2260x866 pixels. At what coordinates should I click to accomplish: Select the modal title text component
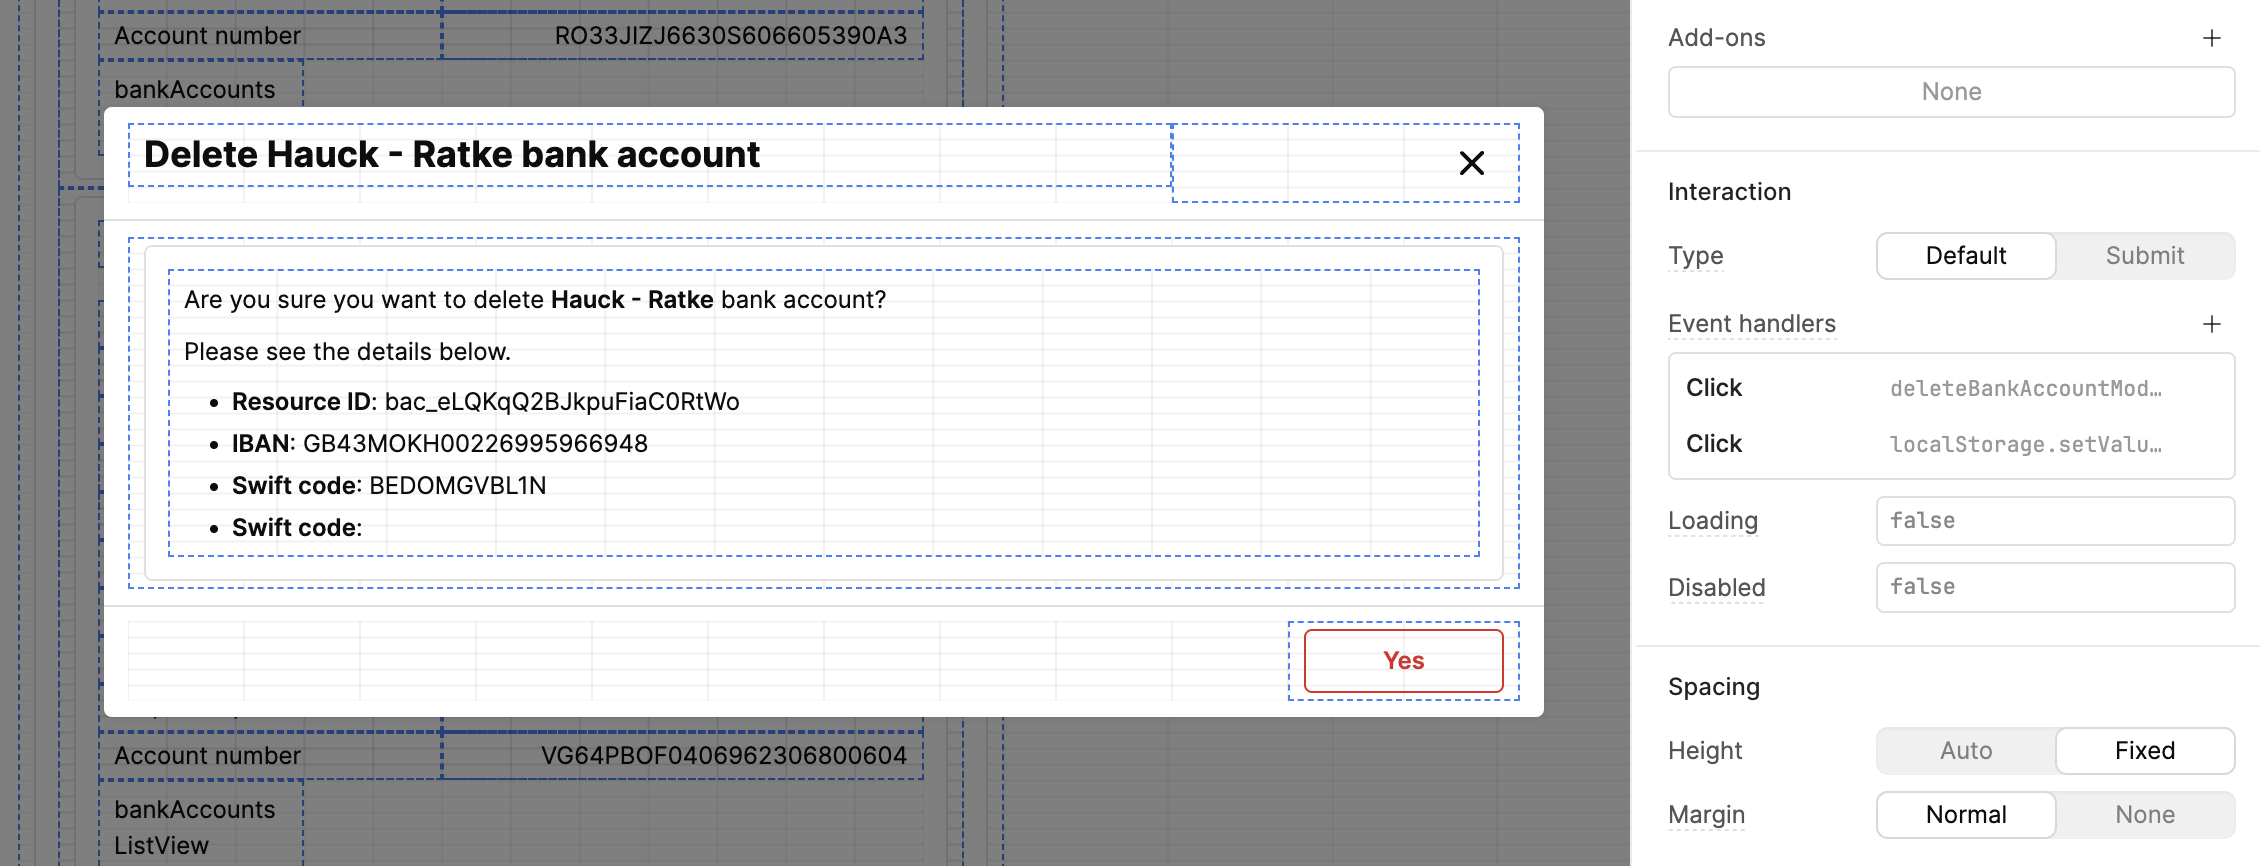pyautogui.click(x=452, y=155)
